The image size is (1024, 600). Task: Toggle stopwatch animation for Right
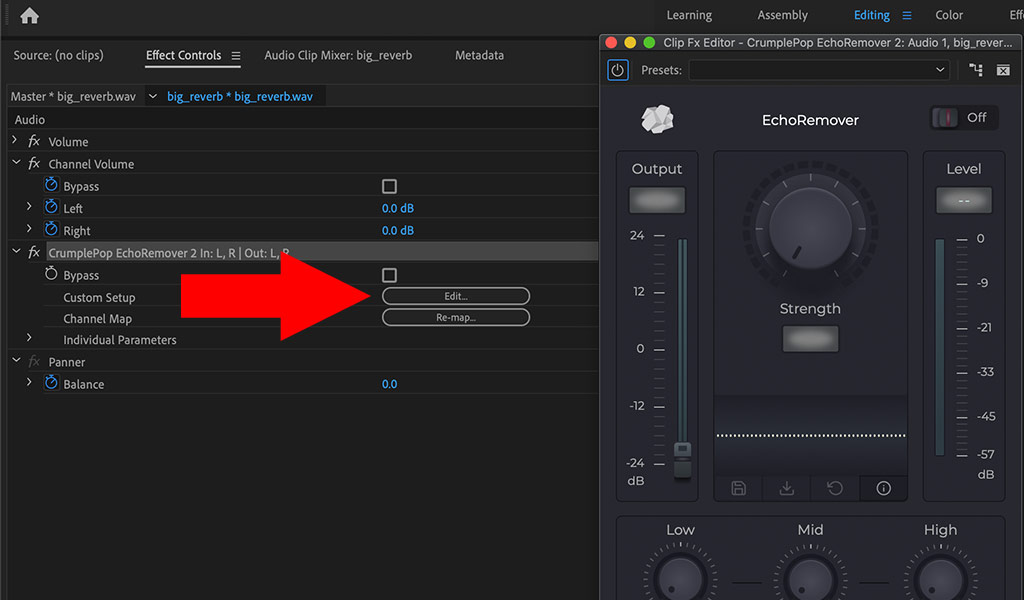[51, 230]
